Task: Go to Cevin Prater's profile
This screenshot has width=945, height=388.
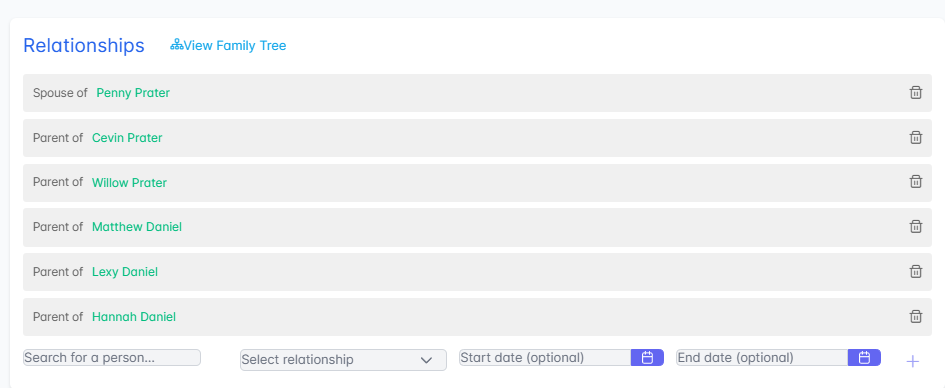Action: pos(127,137)
